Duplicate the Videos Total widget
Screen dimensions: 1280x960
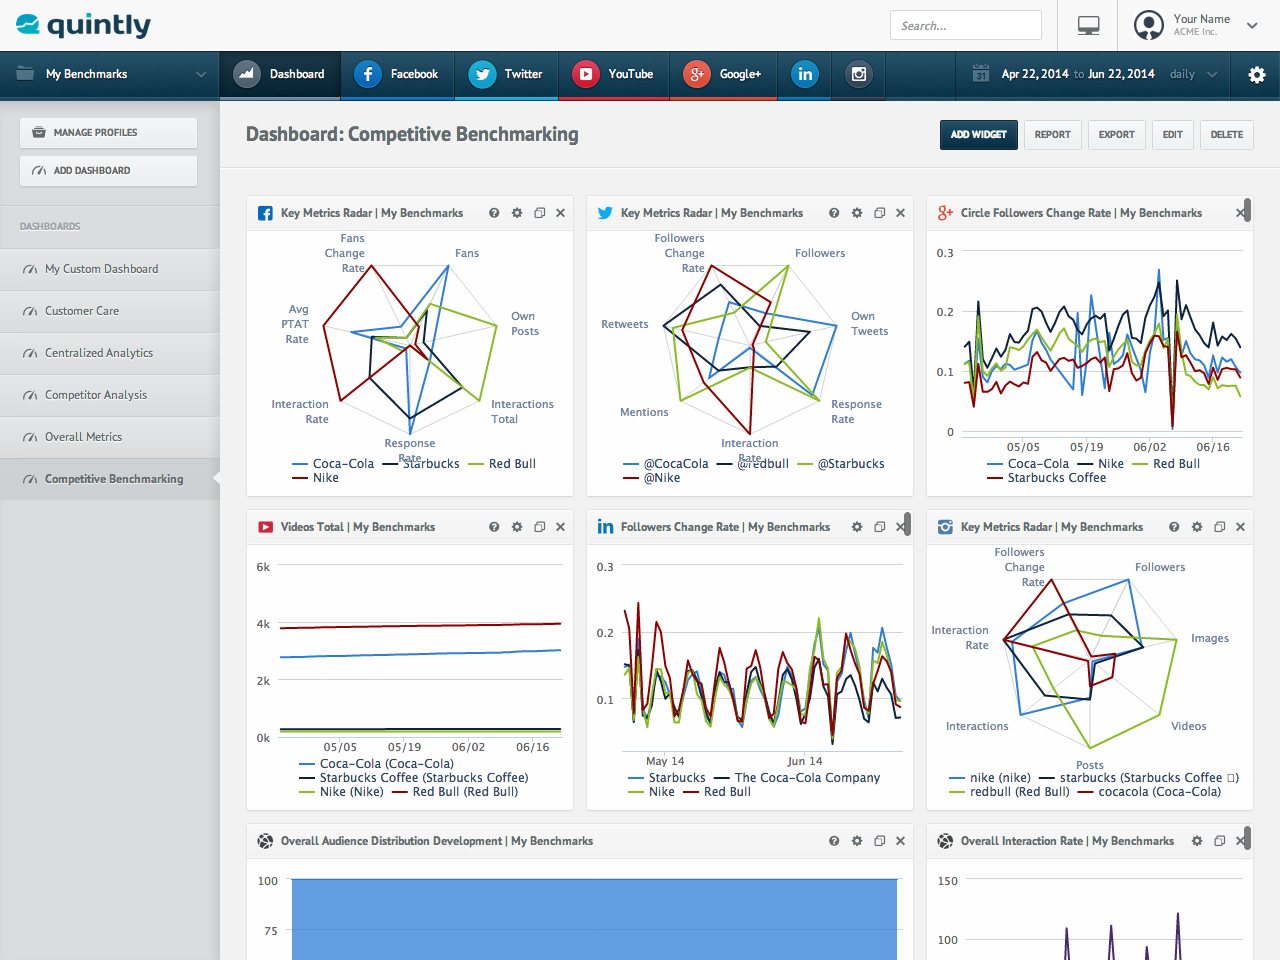coord(540,527)
